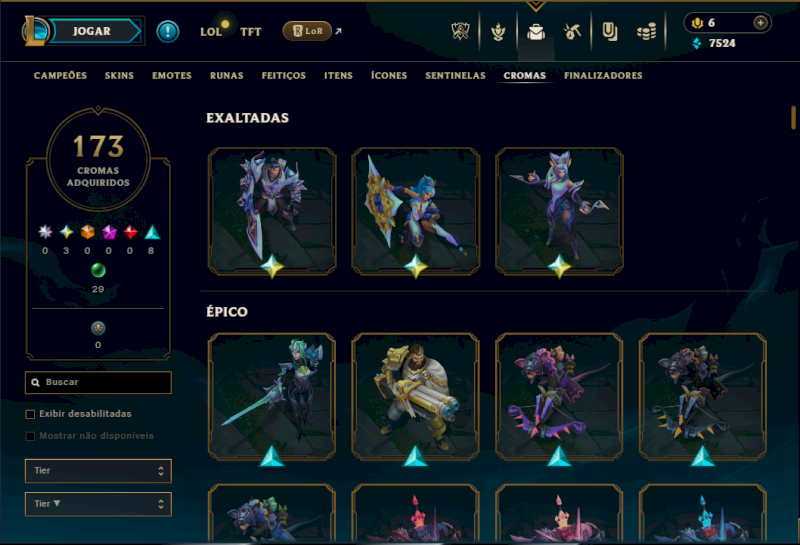This screenshot has height=545, width=800.
Task: Toggle Exibir desabilitadas checkbox
Action: (x=30, y=414)
